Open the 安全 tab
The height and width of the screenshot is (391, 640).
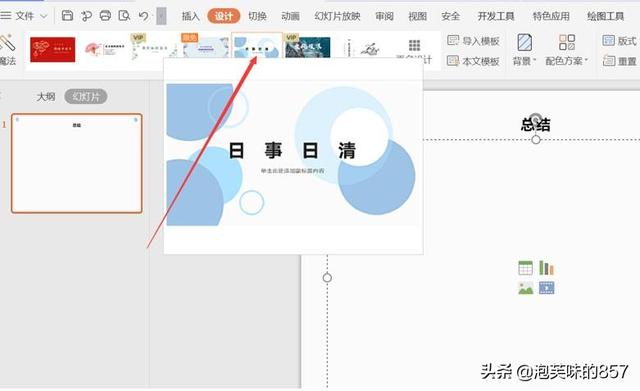(450, 16)
